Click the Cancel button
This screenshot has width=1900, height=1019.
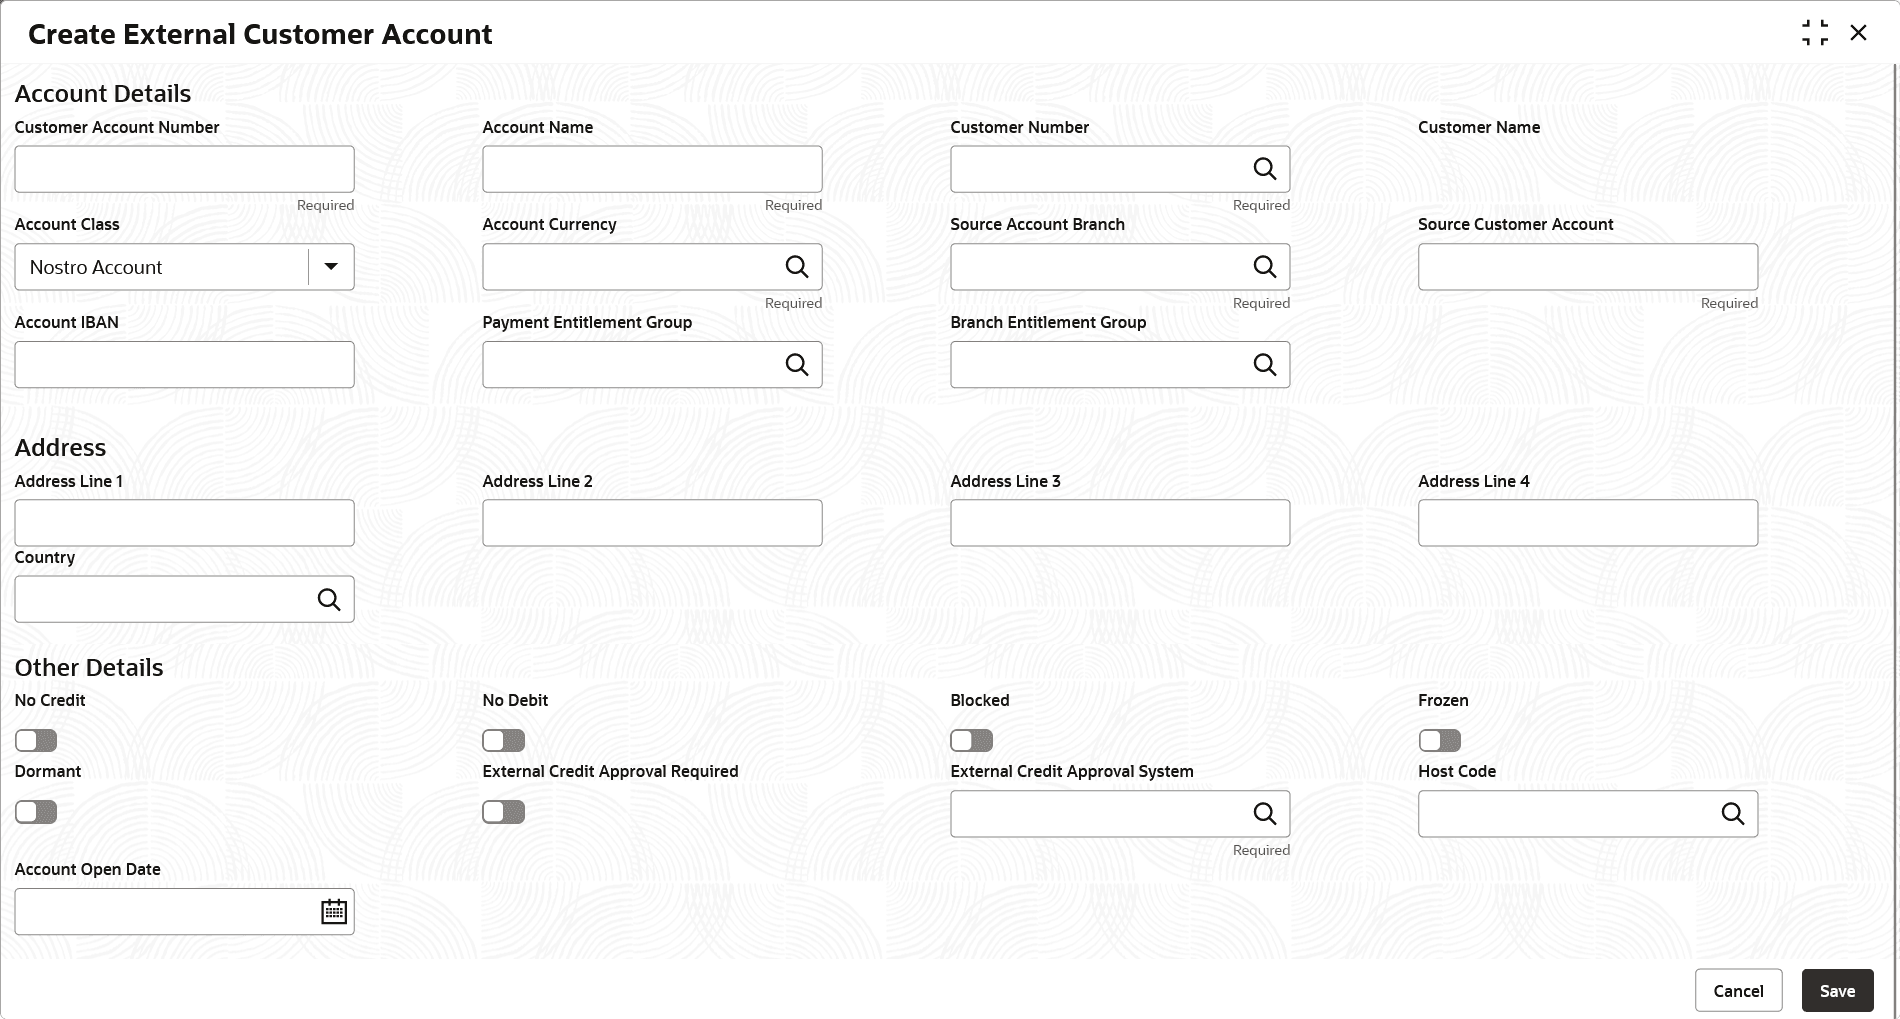1738,991
